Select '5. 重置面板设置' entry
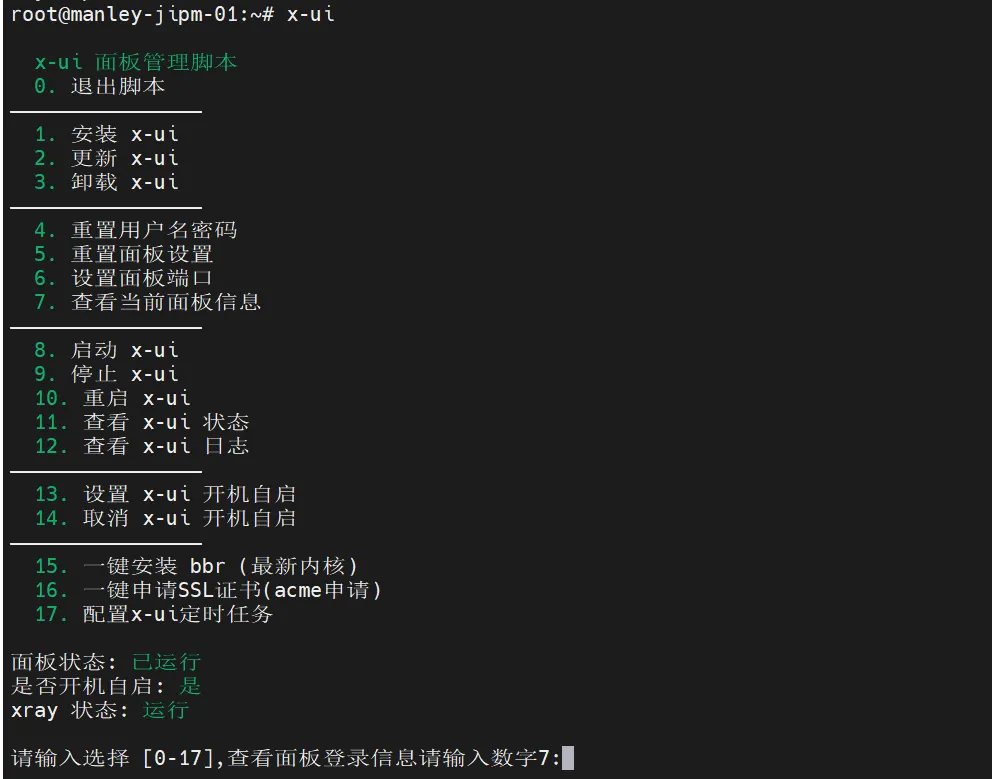Screen dimensions: 992x779 click(x=123, y=254)
